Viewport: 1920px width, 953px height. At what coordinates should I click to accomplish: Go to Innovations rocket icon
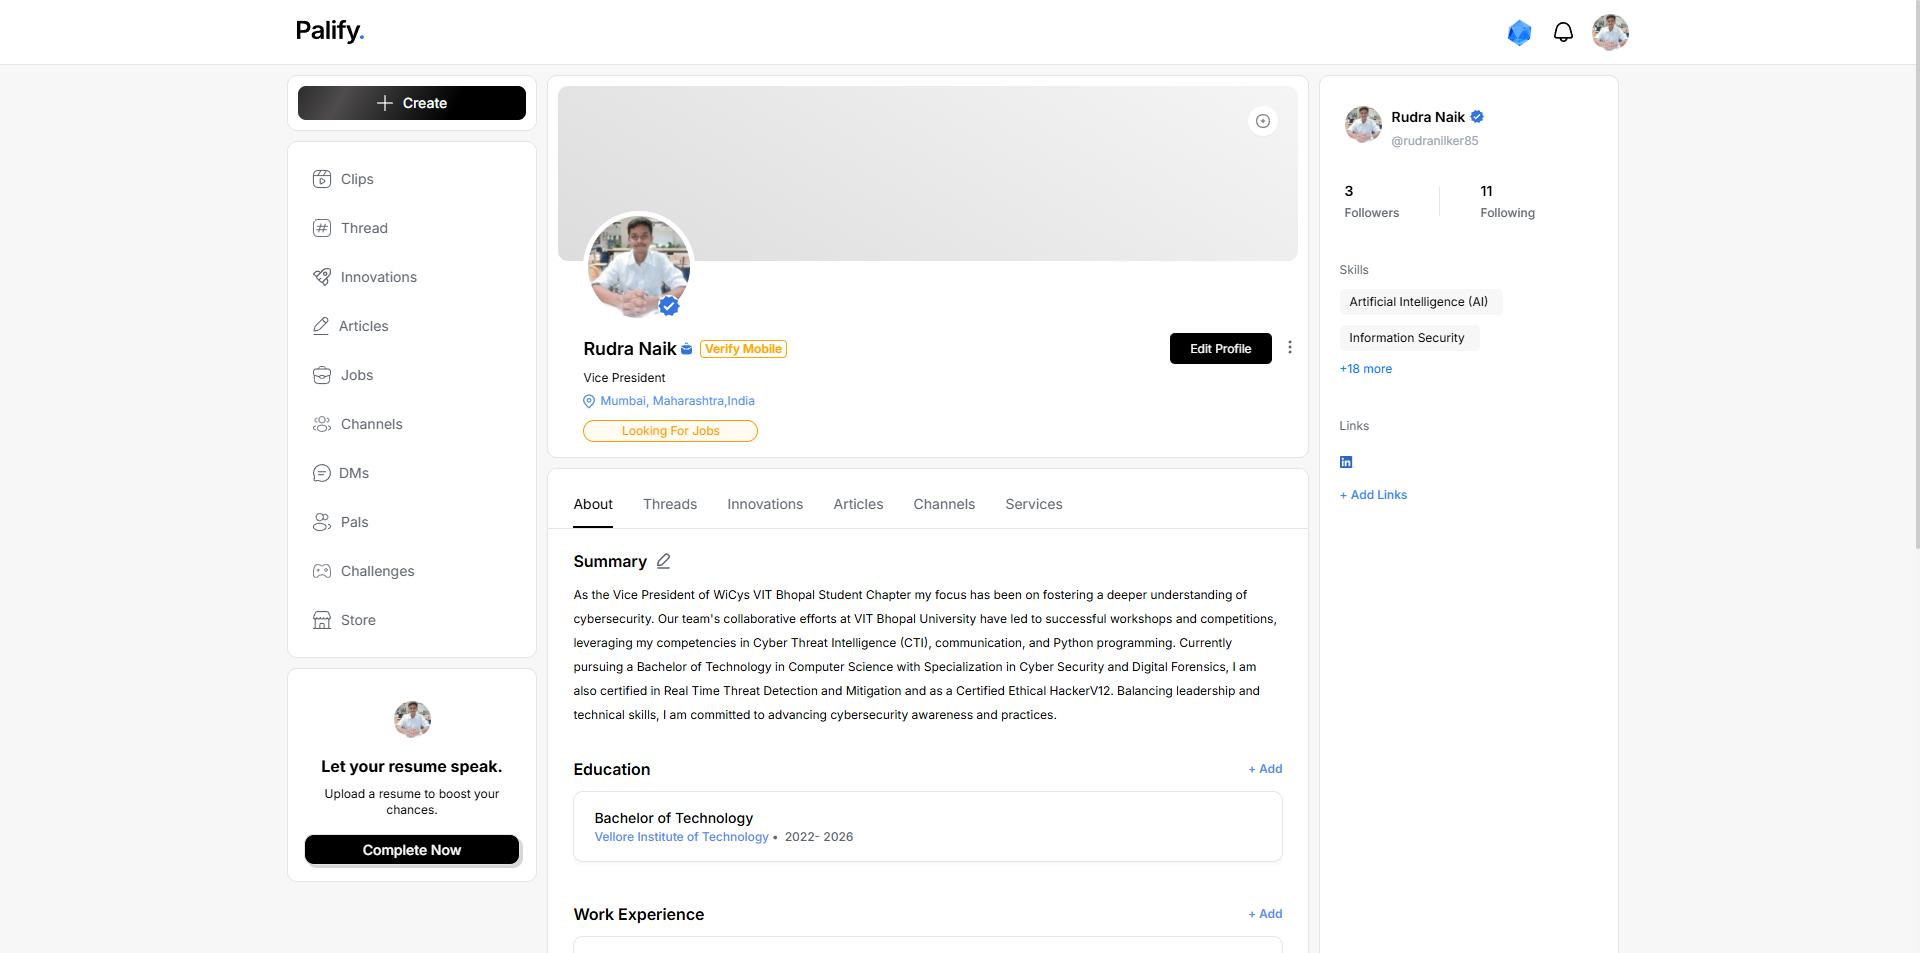(x=321, y=277)
